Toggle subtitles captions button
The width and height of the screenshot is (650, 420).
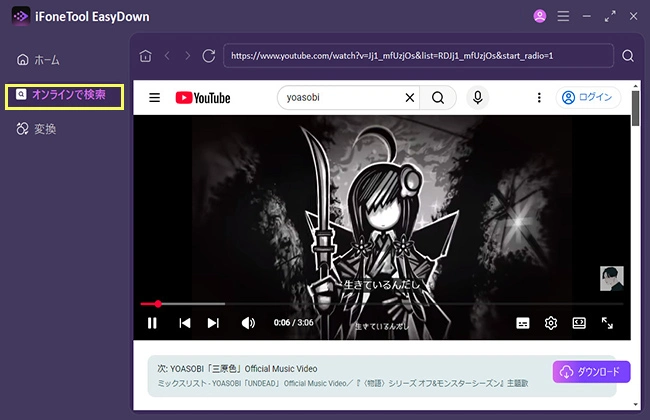(x=523, y=323)
